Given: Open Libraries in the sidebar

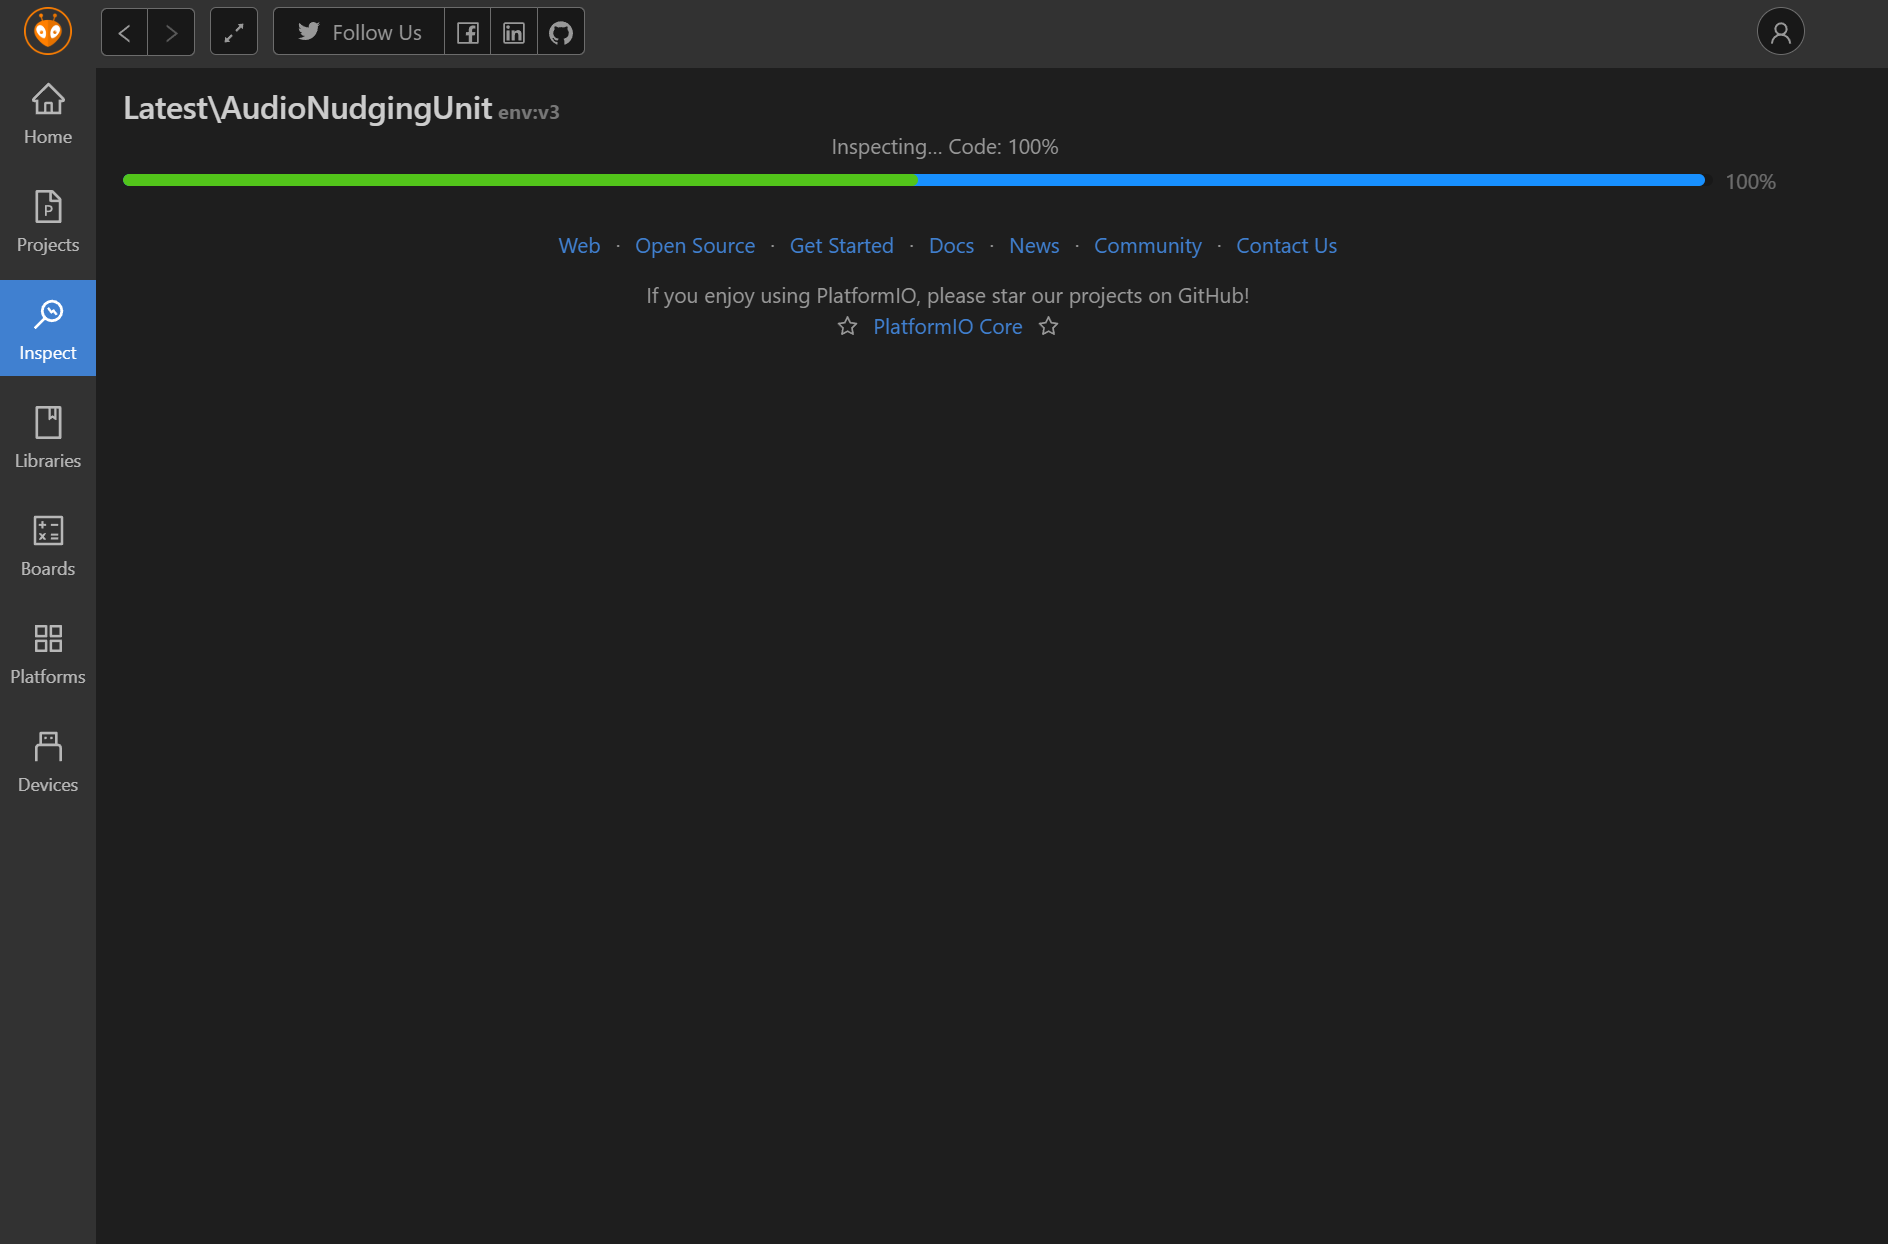Looking at the screenshot, I should [x=48, y=437].
